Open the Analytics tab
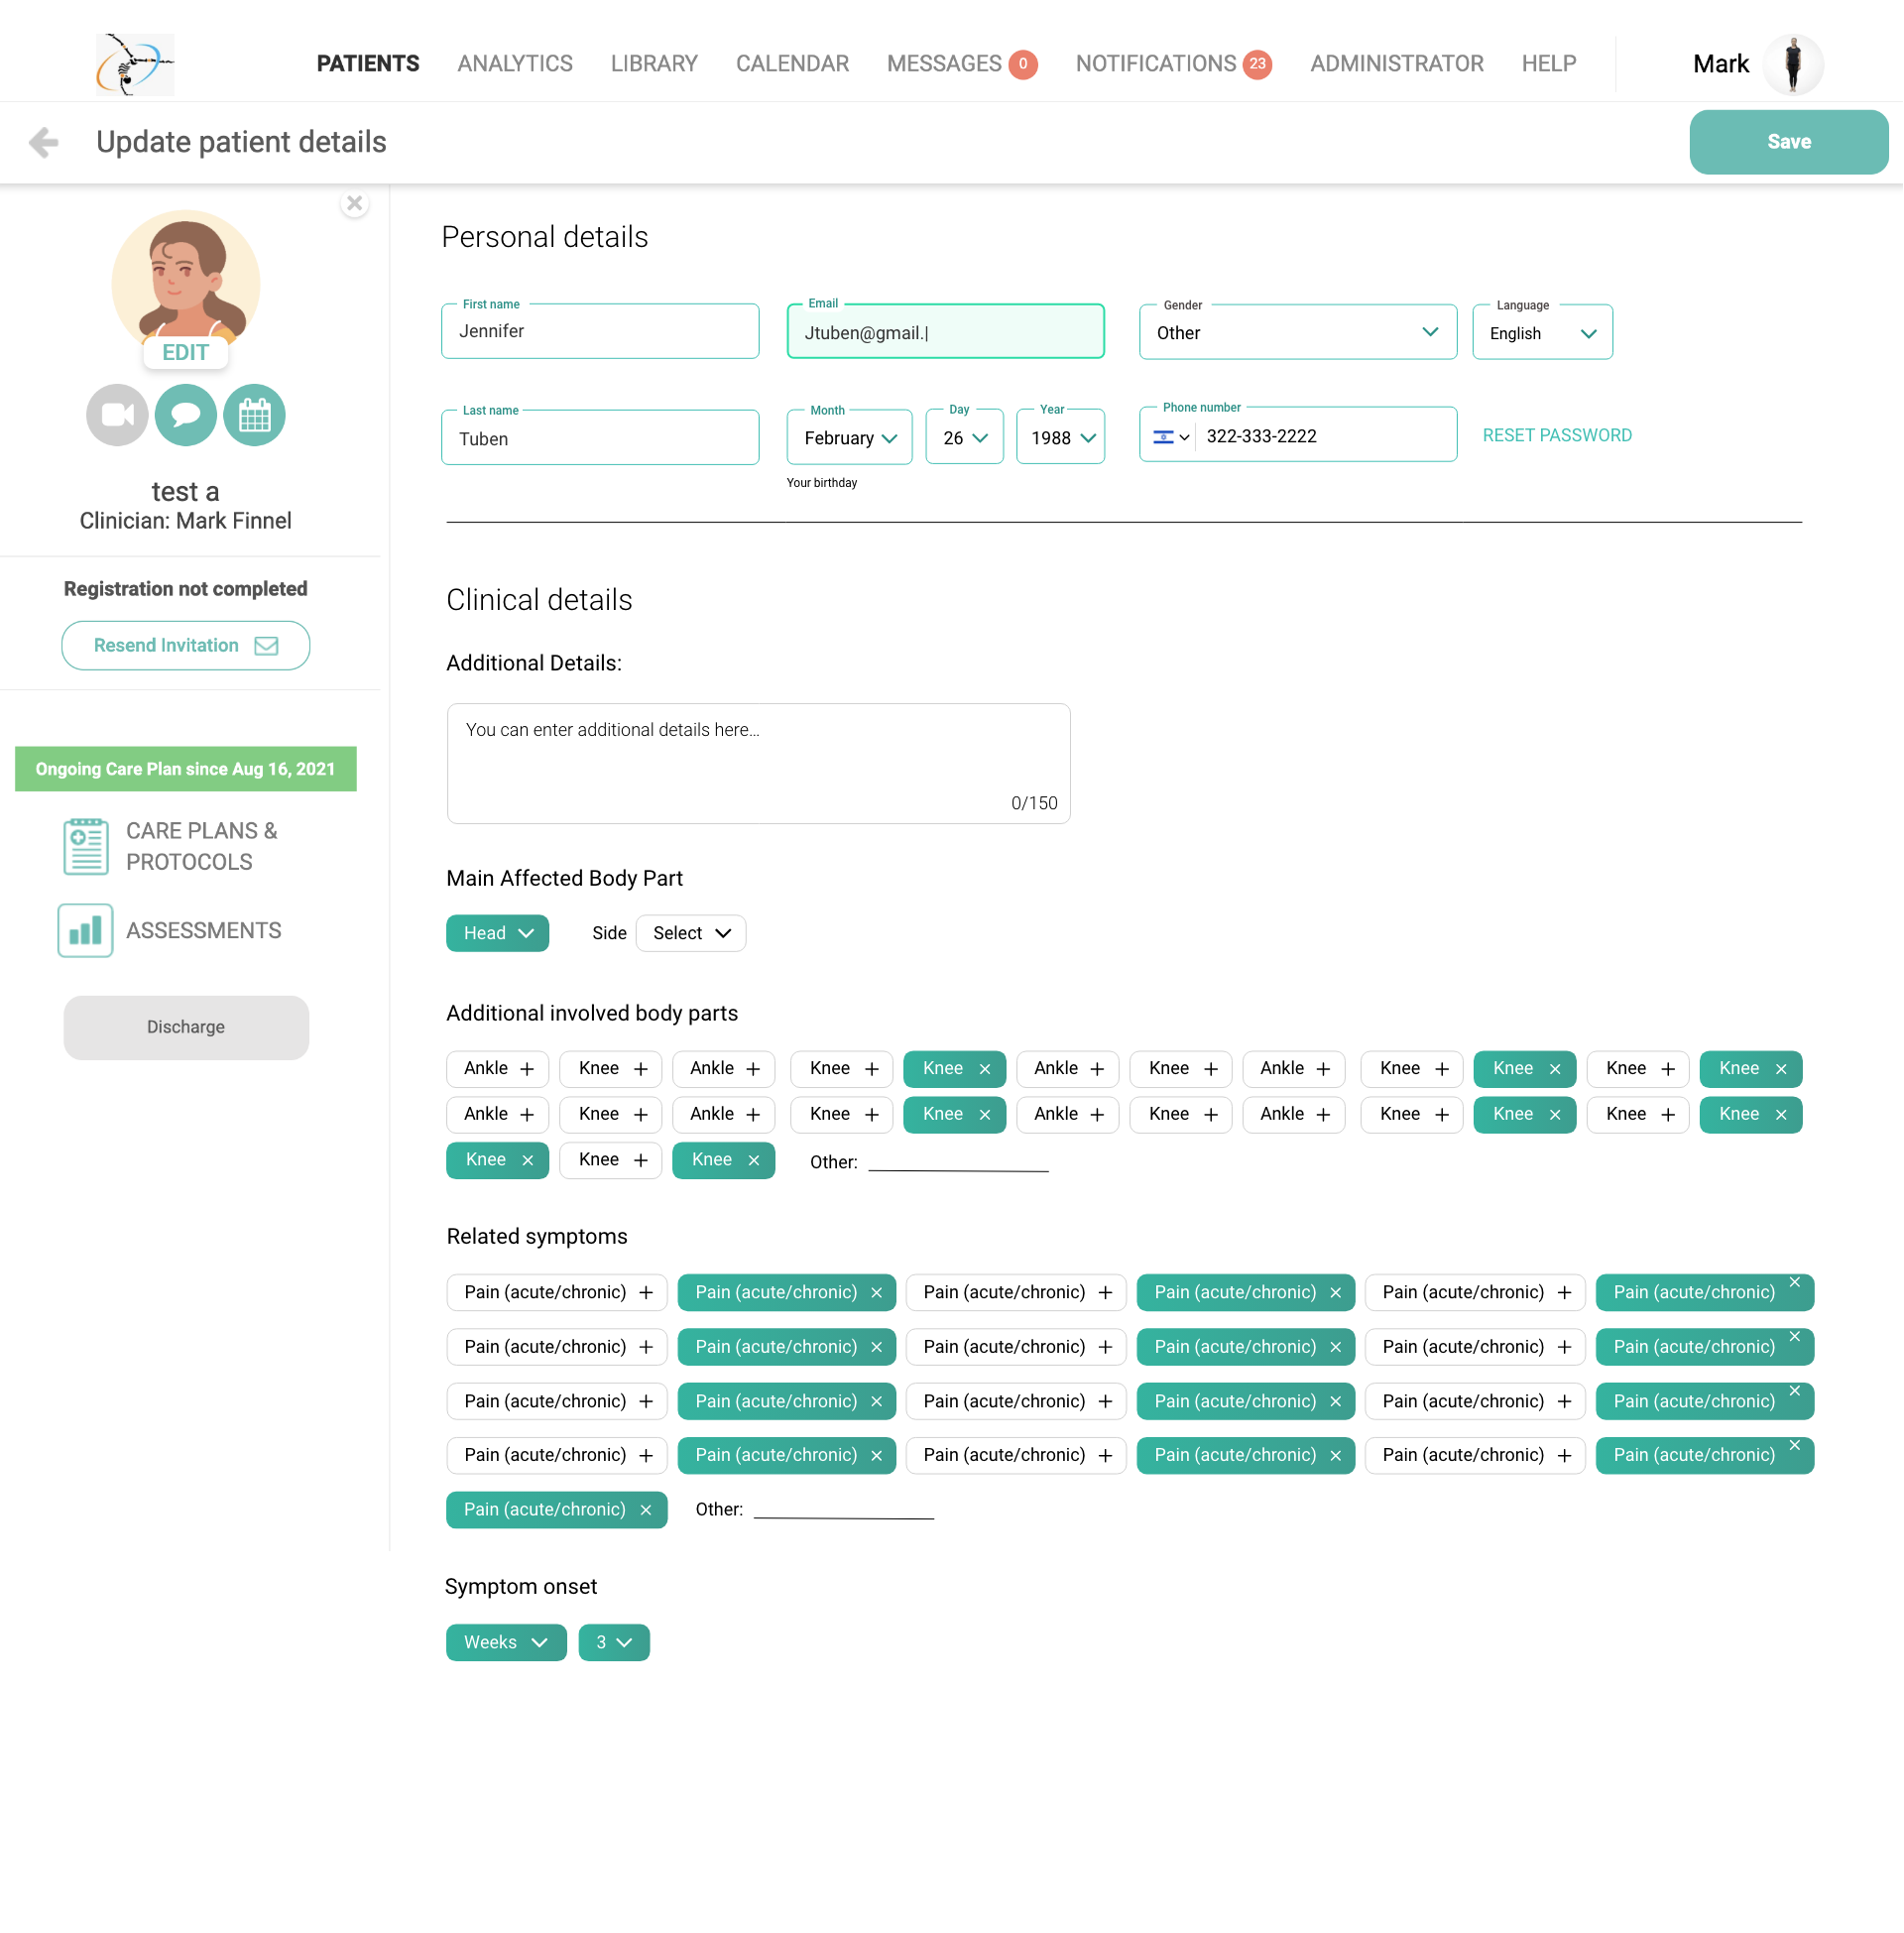 [515, 64]
